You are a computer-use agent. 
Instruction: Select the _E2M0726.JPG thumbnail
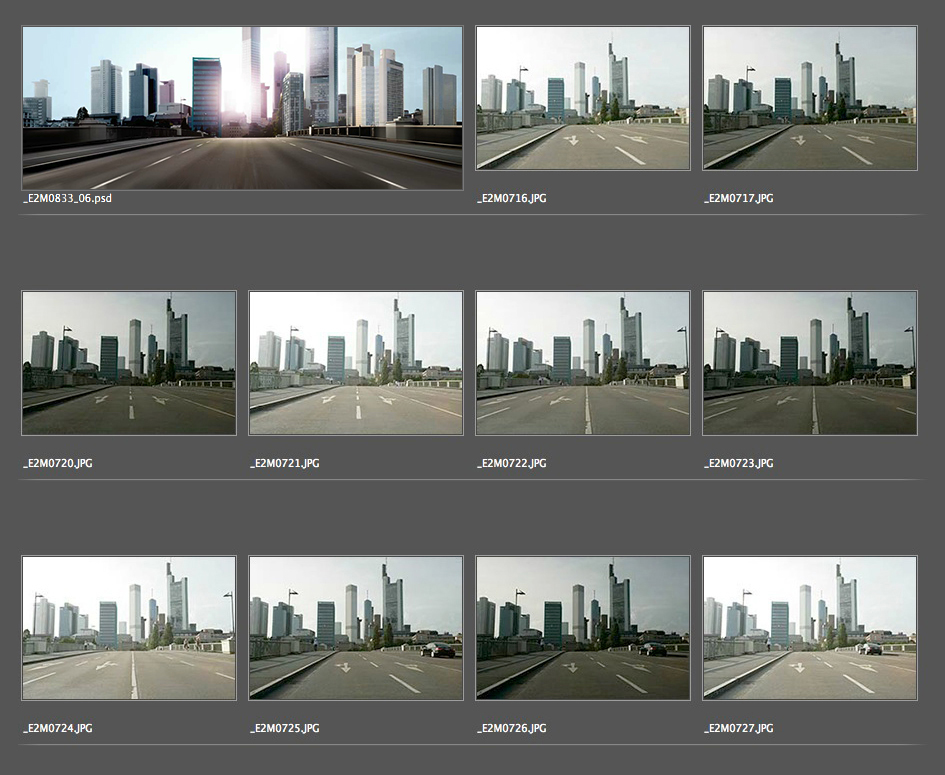click(583, 628)
